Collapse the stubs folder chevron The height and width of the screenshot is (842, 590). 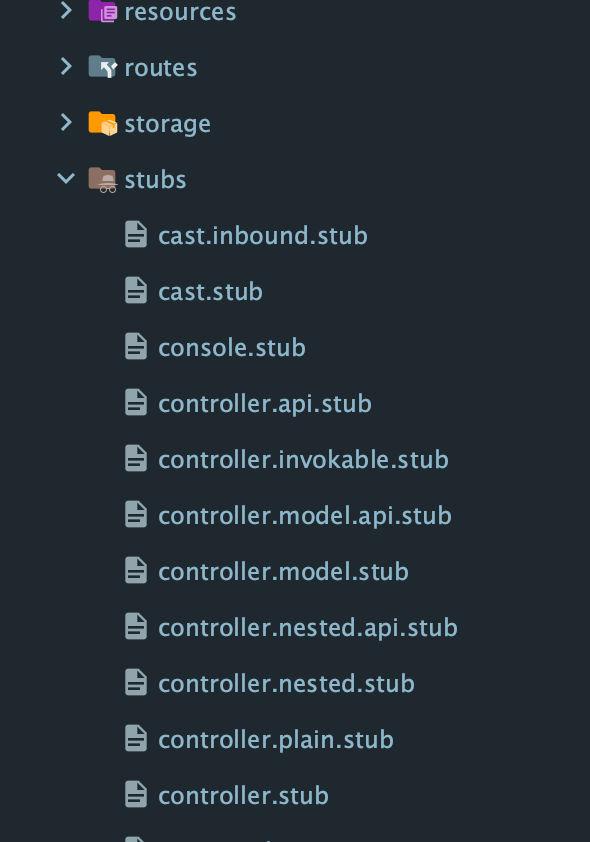(x=66, y=178)
